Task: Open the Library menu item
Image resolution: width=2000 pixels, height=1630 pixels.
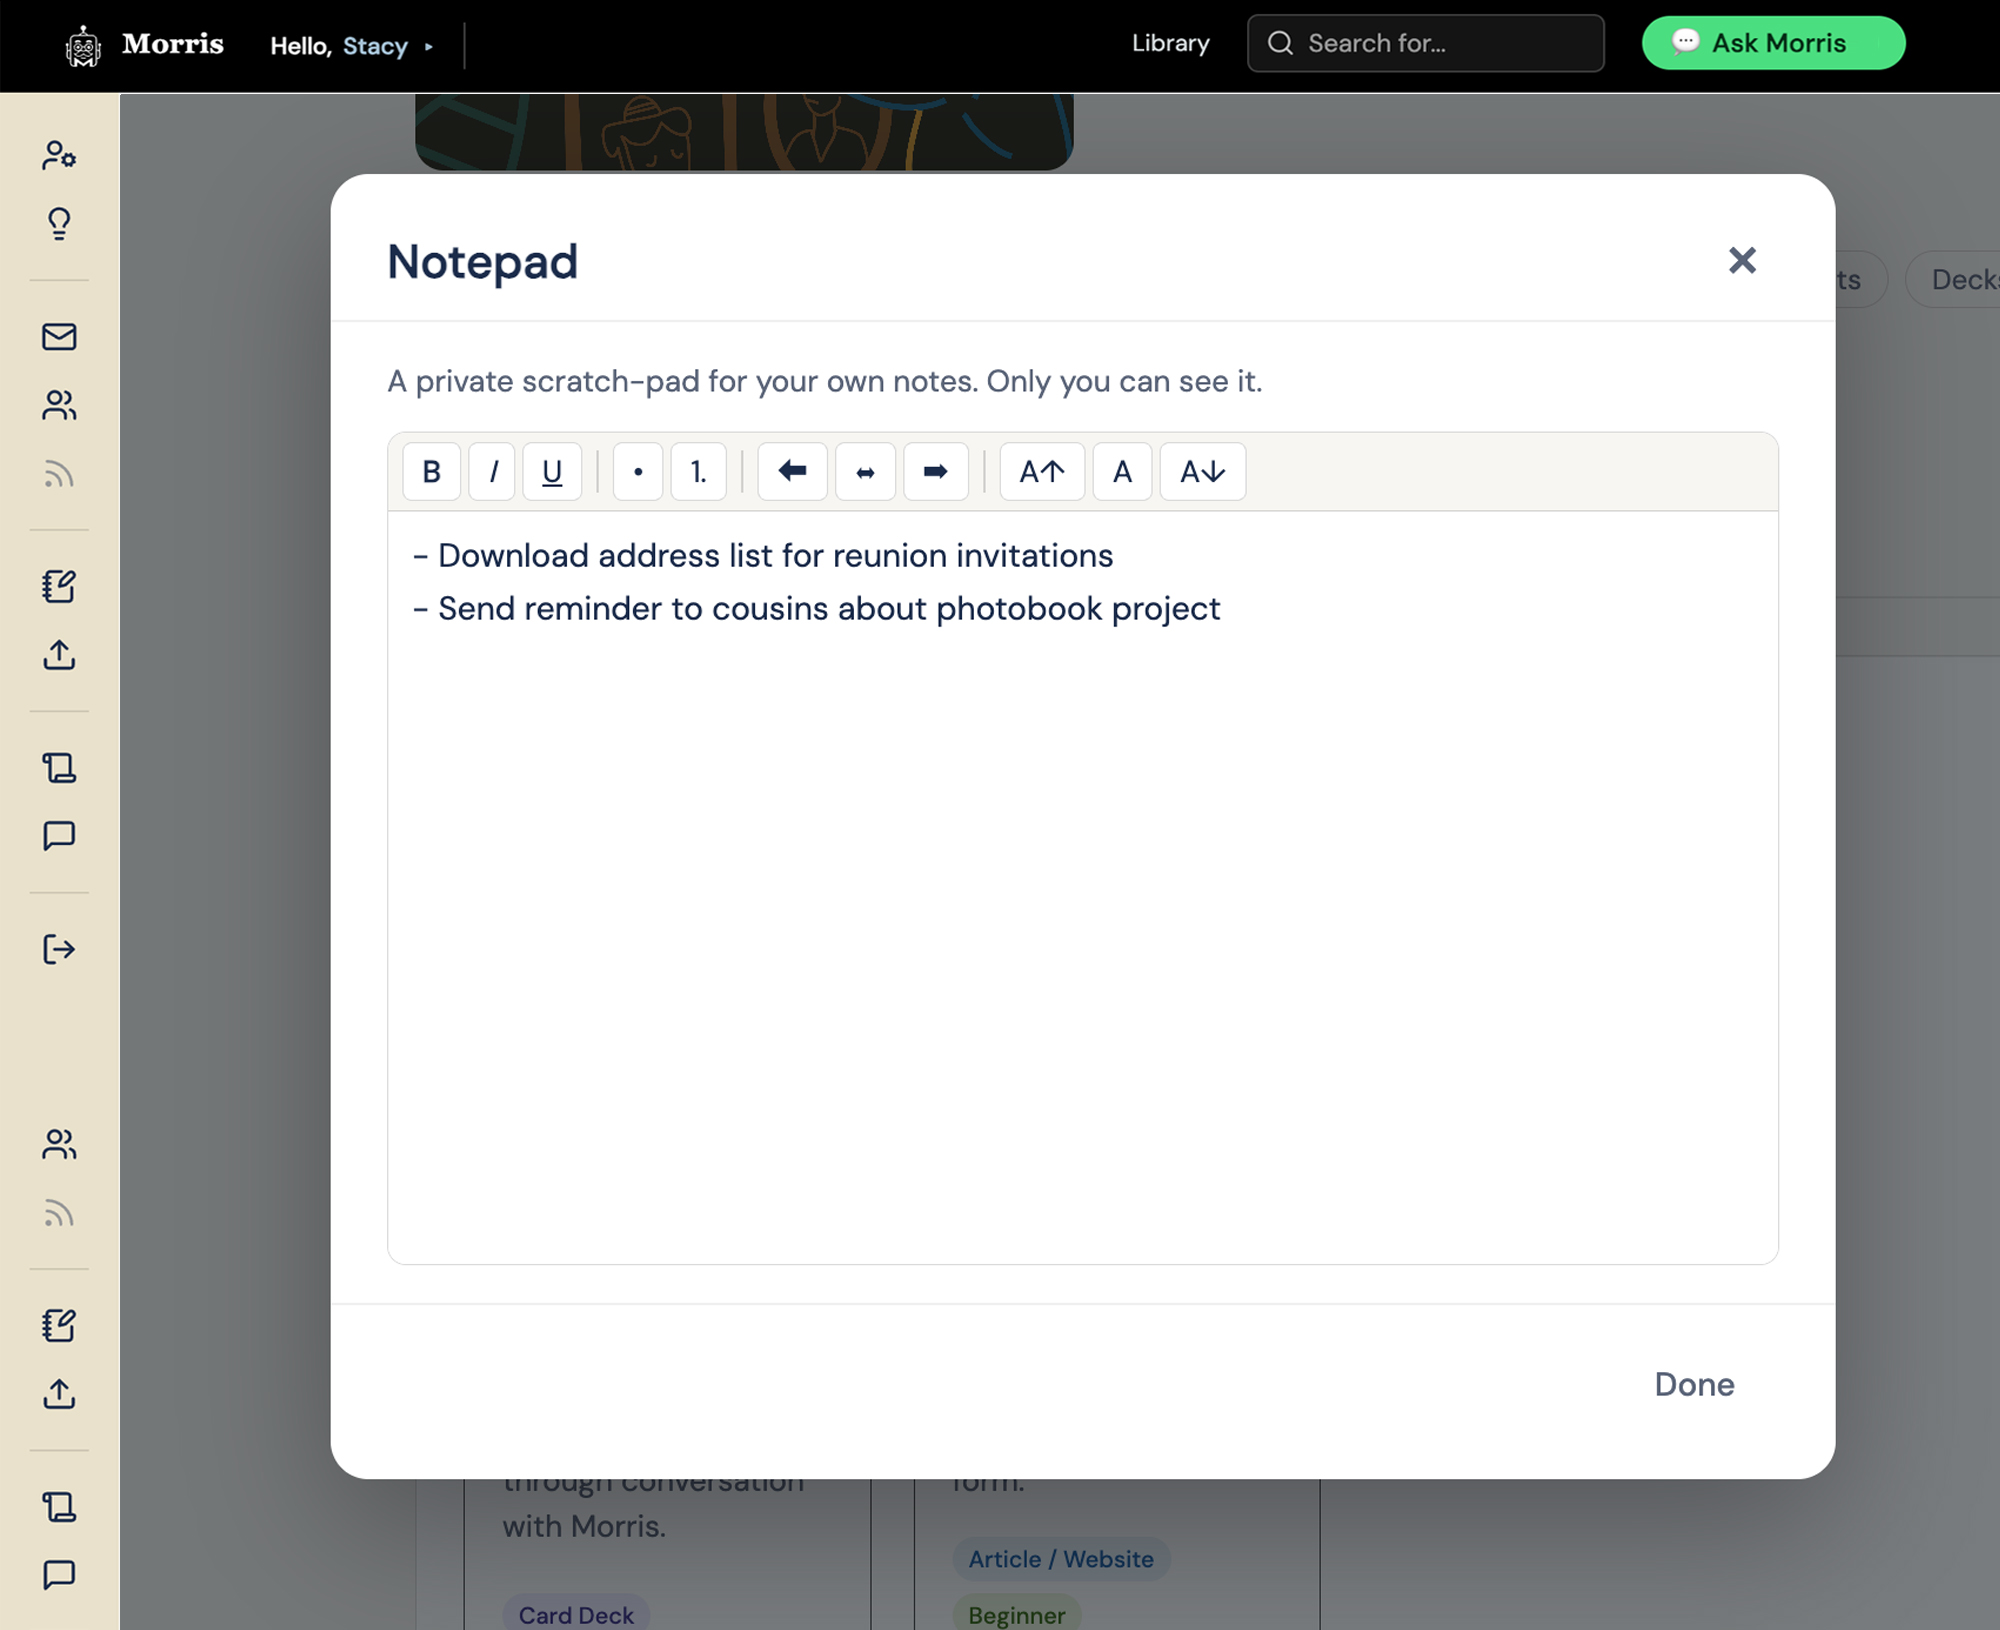Action: [1170, 43]
